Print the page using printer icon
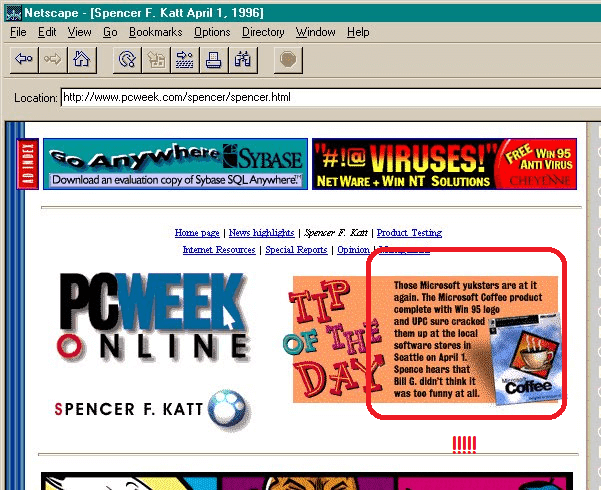This screenshot has width=601, height=490. [214, 60]
